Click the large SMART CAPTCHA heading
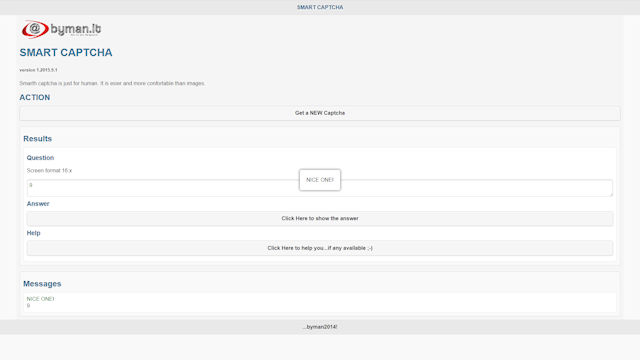Screen dimensions: 640x360 66,53
